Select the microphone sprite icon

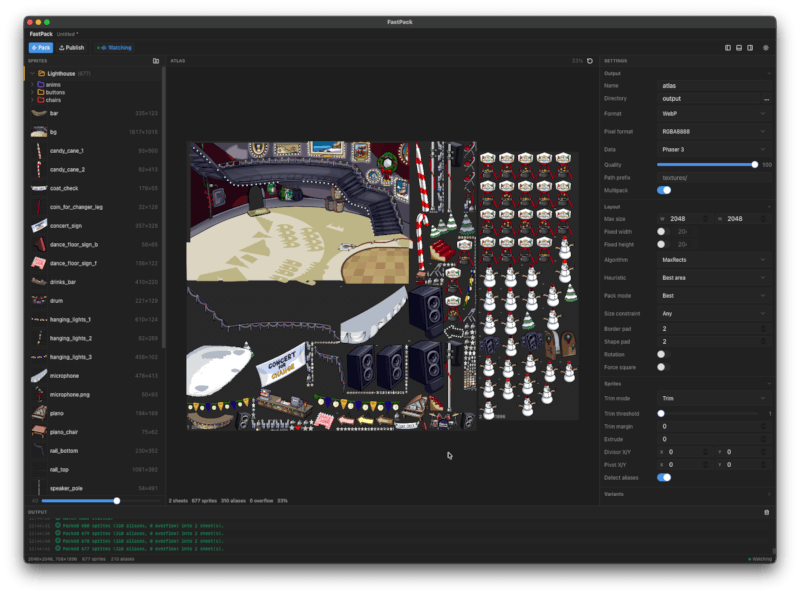pyautogui.click(x=39, y=376)
